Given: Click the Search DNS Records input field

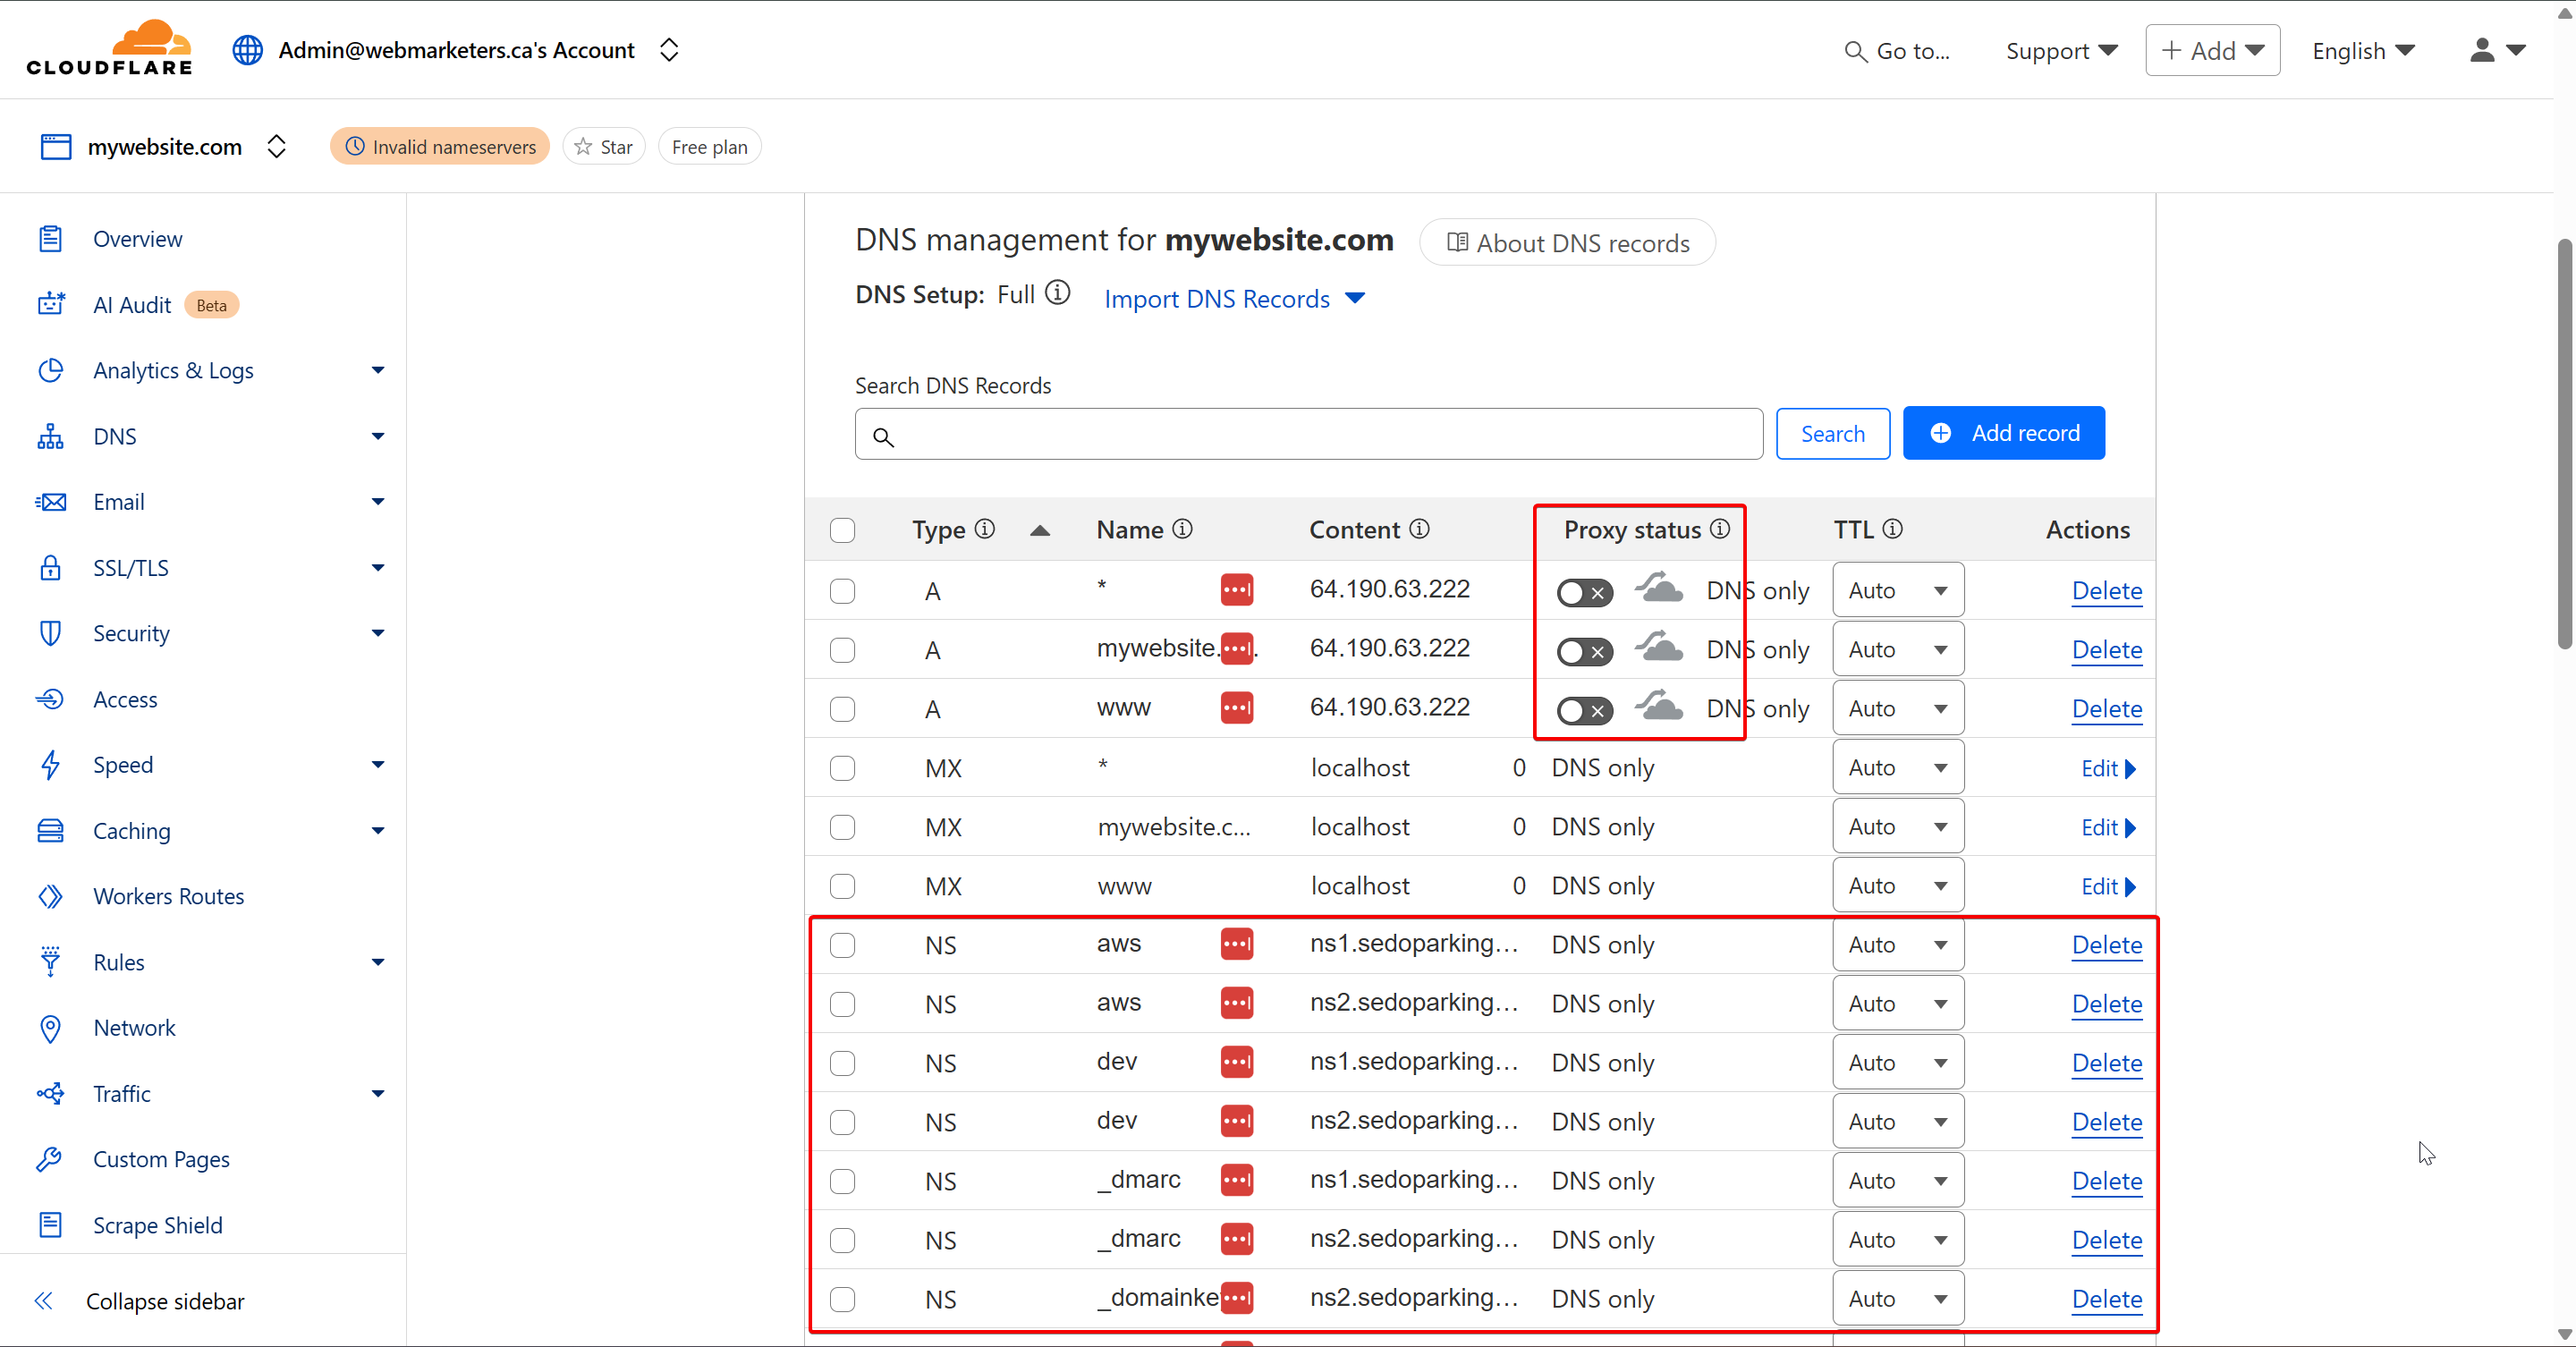Looking at the screenshot, I should (1320, 434).
